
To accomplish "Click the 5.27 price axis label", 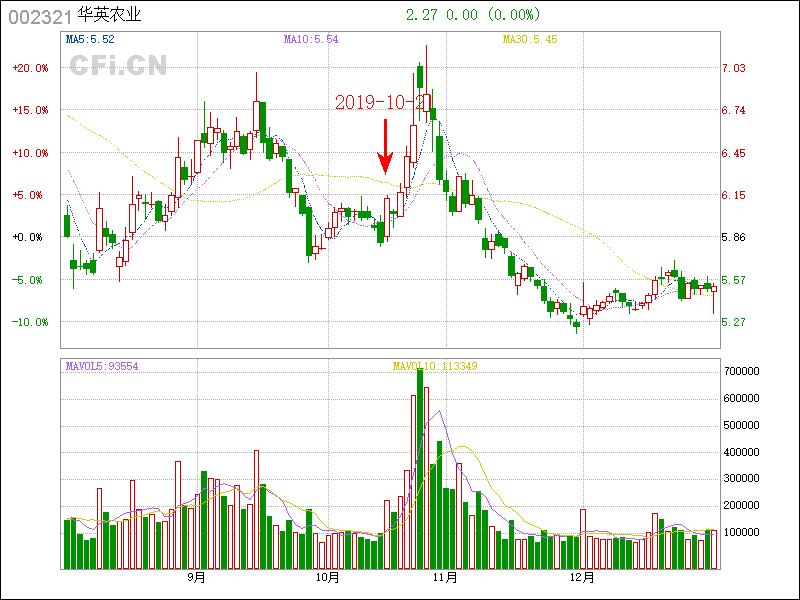I will coord(734,322).
